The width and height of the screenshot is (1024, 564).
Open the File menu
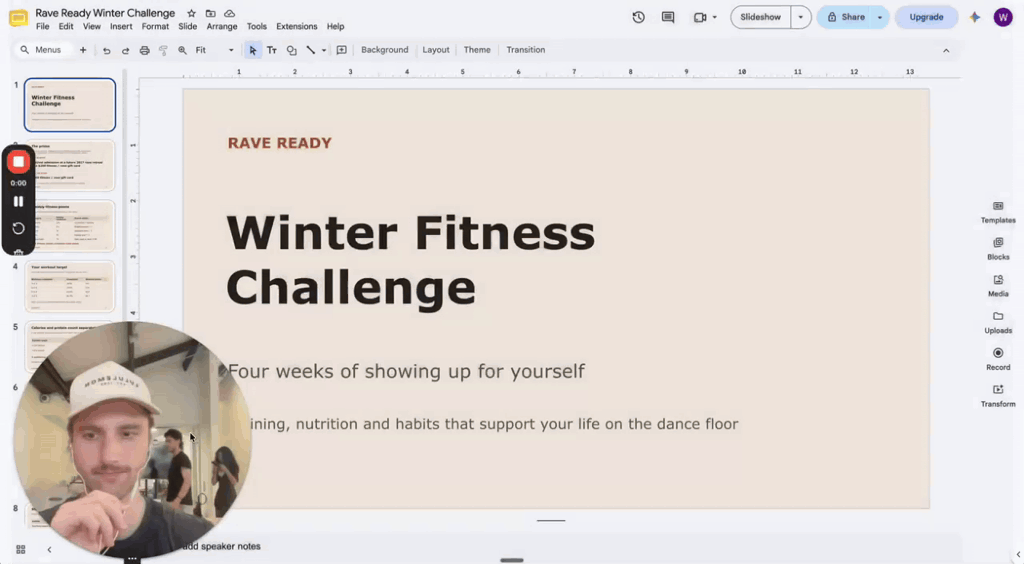click(42, 27)
